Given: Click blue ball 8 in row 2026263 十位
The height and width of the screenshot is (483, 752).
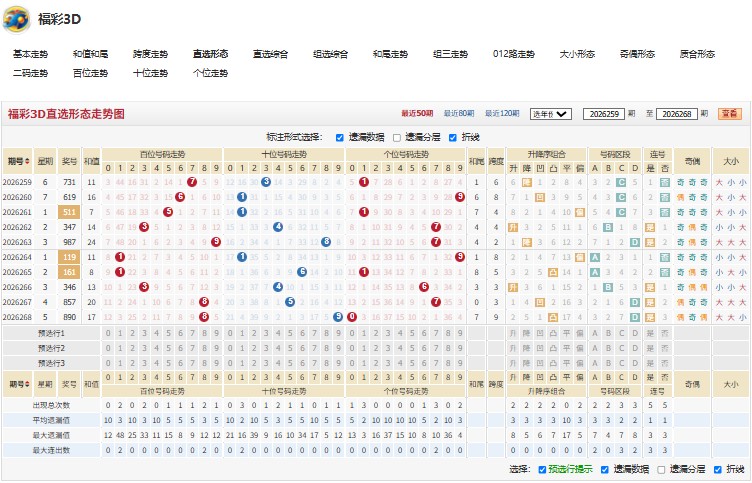Looking at the screenshot, I should pos(326,242).
